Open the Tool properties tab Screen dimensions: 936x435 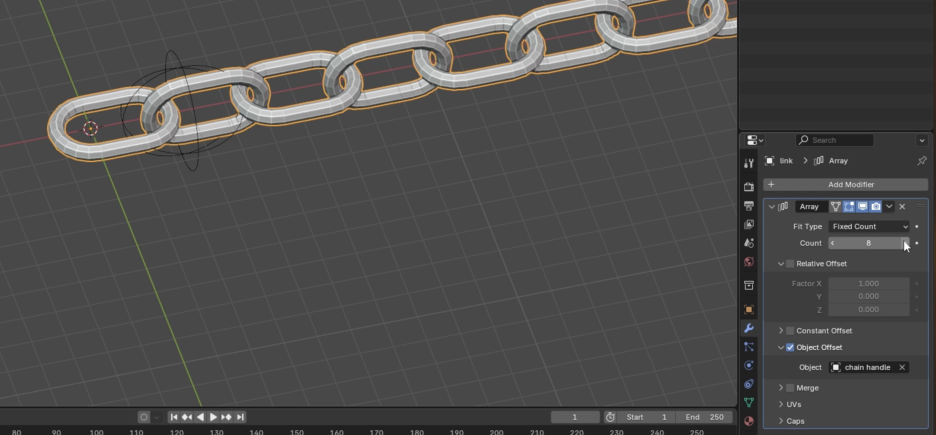tap(749, 163)
